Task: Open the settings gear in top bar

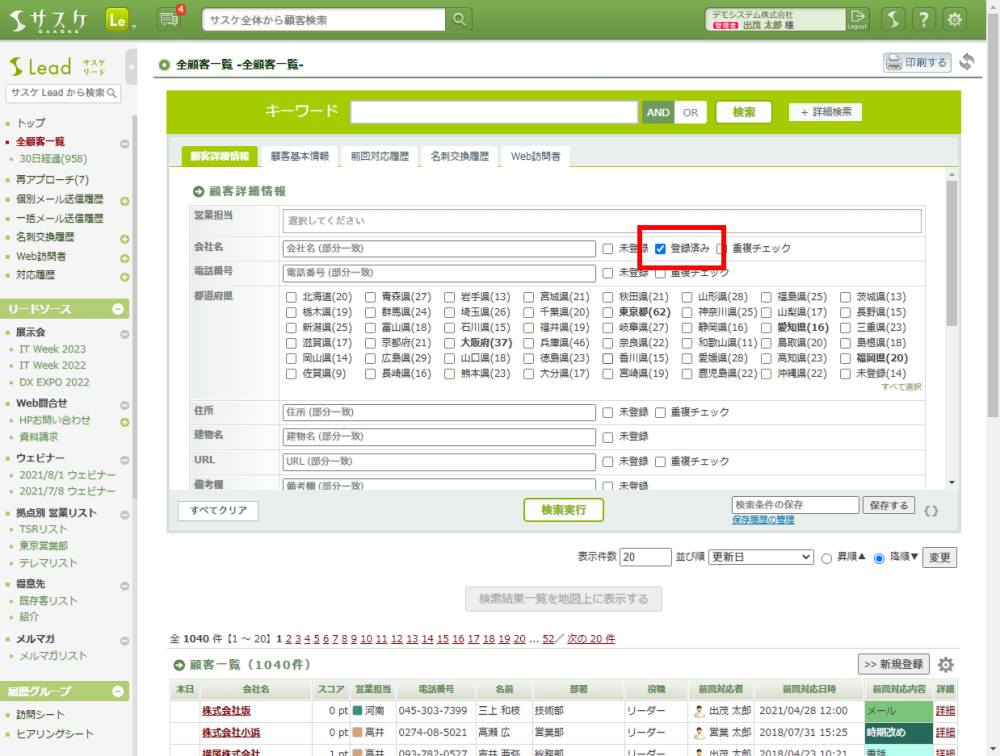Action: click(955, 19)
